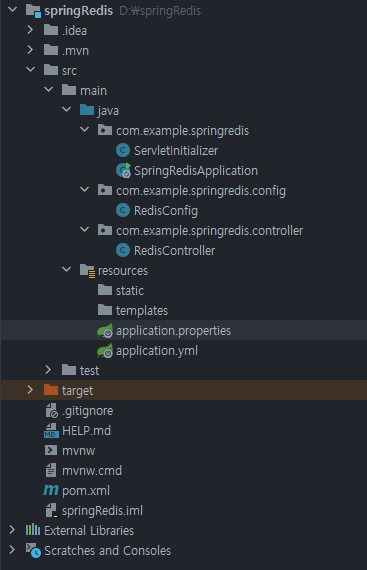Viewport: 367px width, 570px height.
Task: Click the mvnw shell script icon
Action: pos(51,450)
